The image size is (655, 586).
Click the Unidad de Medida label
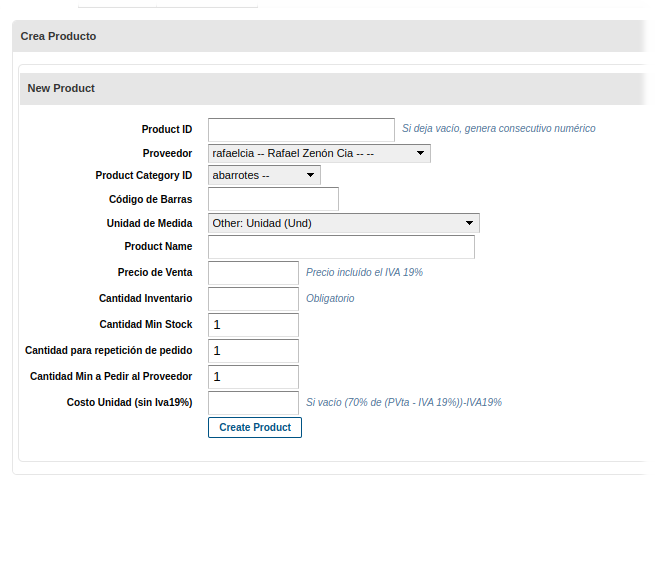point(149,224)
